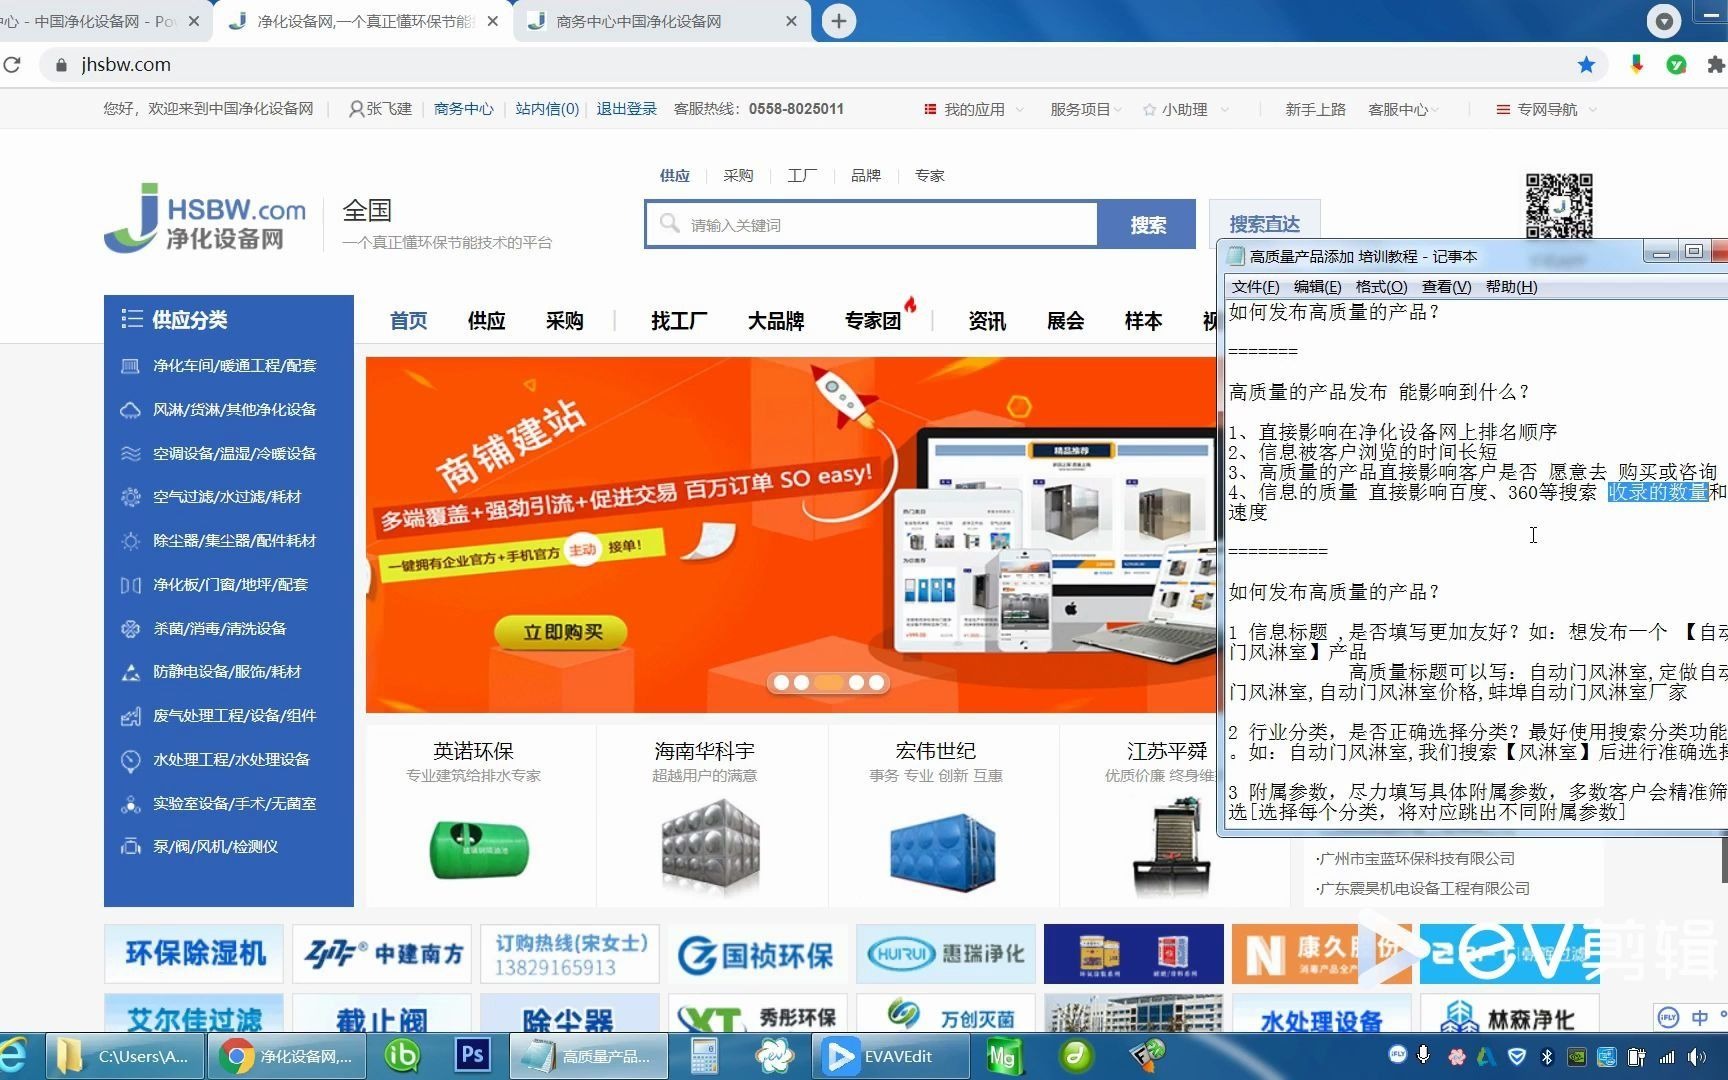Click the QR code image
The height and width of the screenshot is (1080, 1728).
click(x=1558, y=205)
